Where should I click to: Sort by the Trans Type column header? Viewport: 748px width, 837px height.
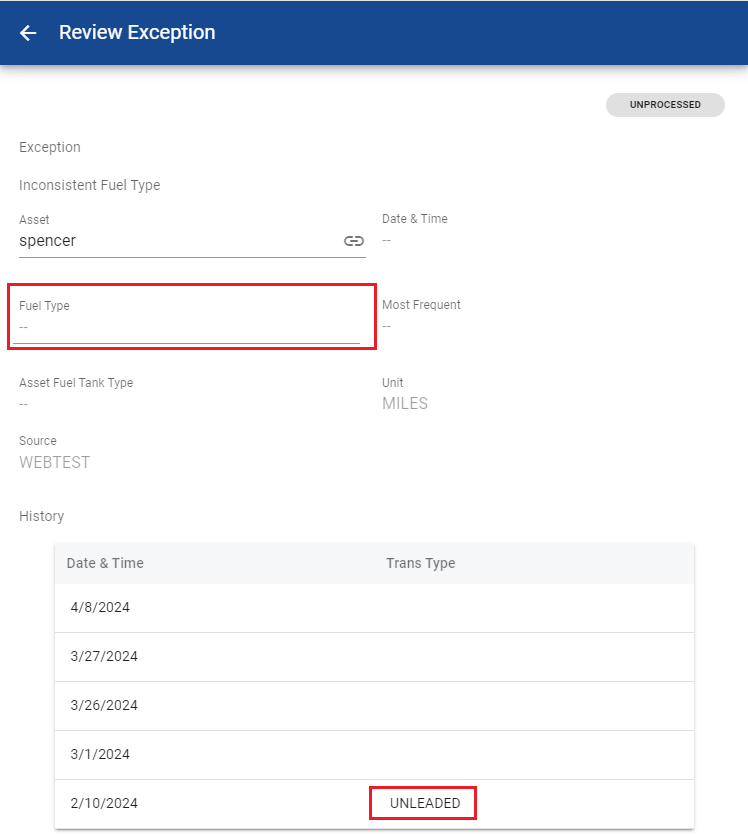click(420, 563)
